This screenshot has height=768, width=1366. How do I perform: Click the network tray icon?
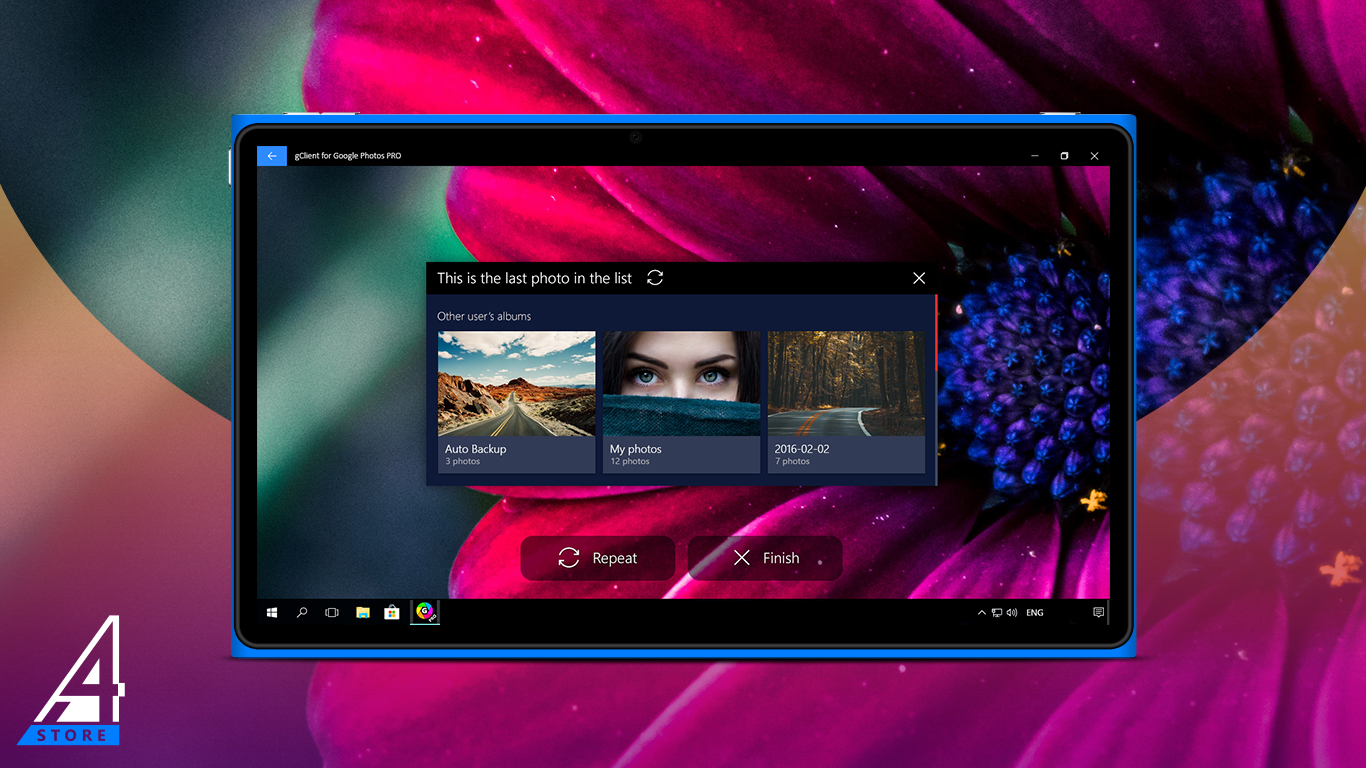coord(997,613)
